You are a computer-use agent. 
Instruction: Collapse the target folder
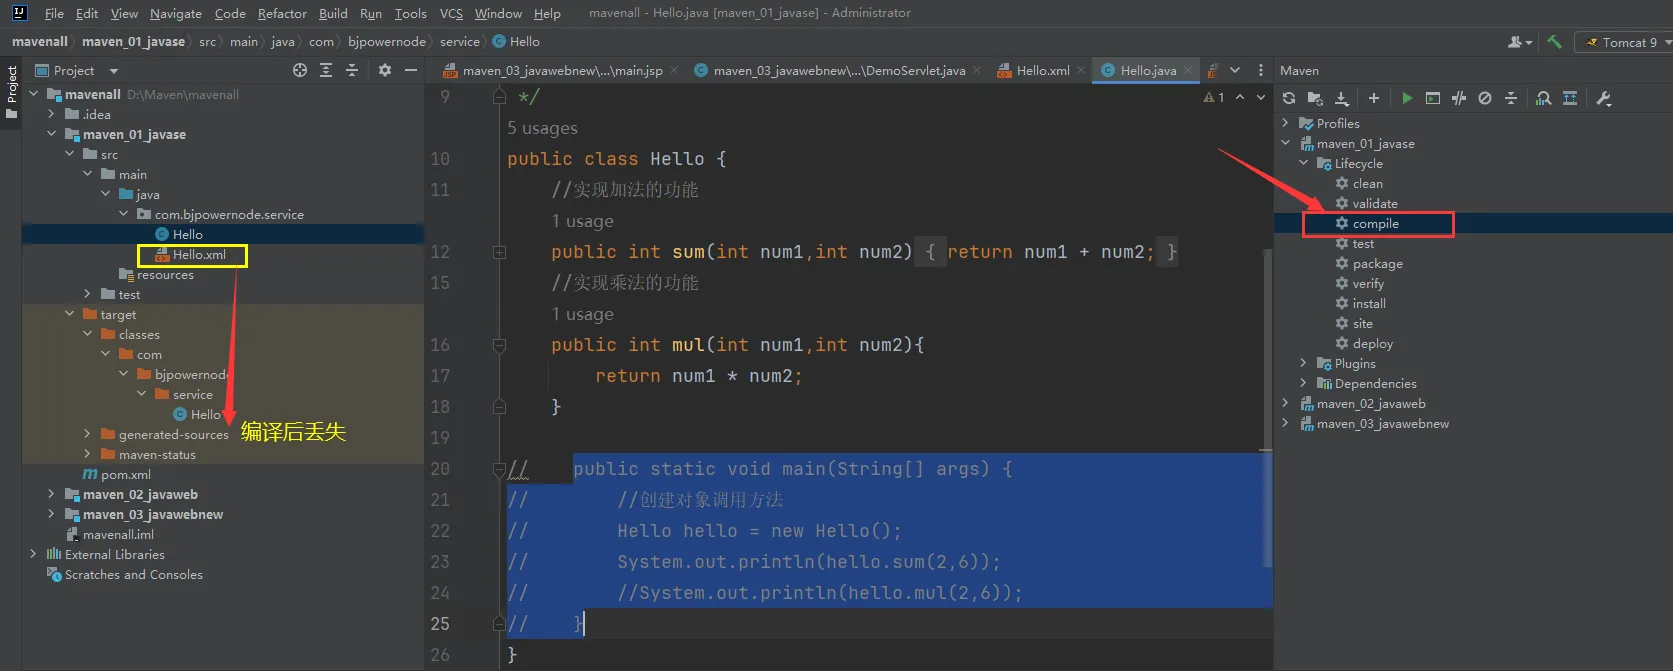click(x=70, y=314)
